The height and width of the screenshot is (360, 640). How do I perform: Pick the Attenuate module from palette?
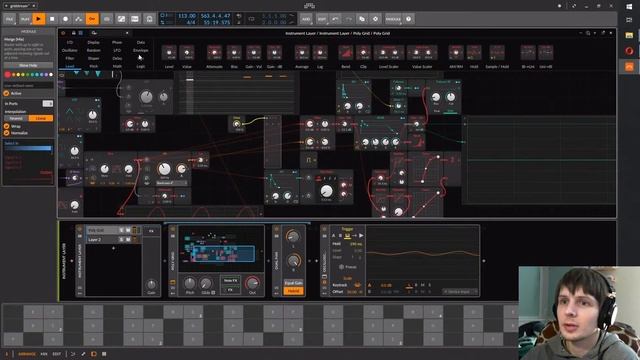214,56
